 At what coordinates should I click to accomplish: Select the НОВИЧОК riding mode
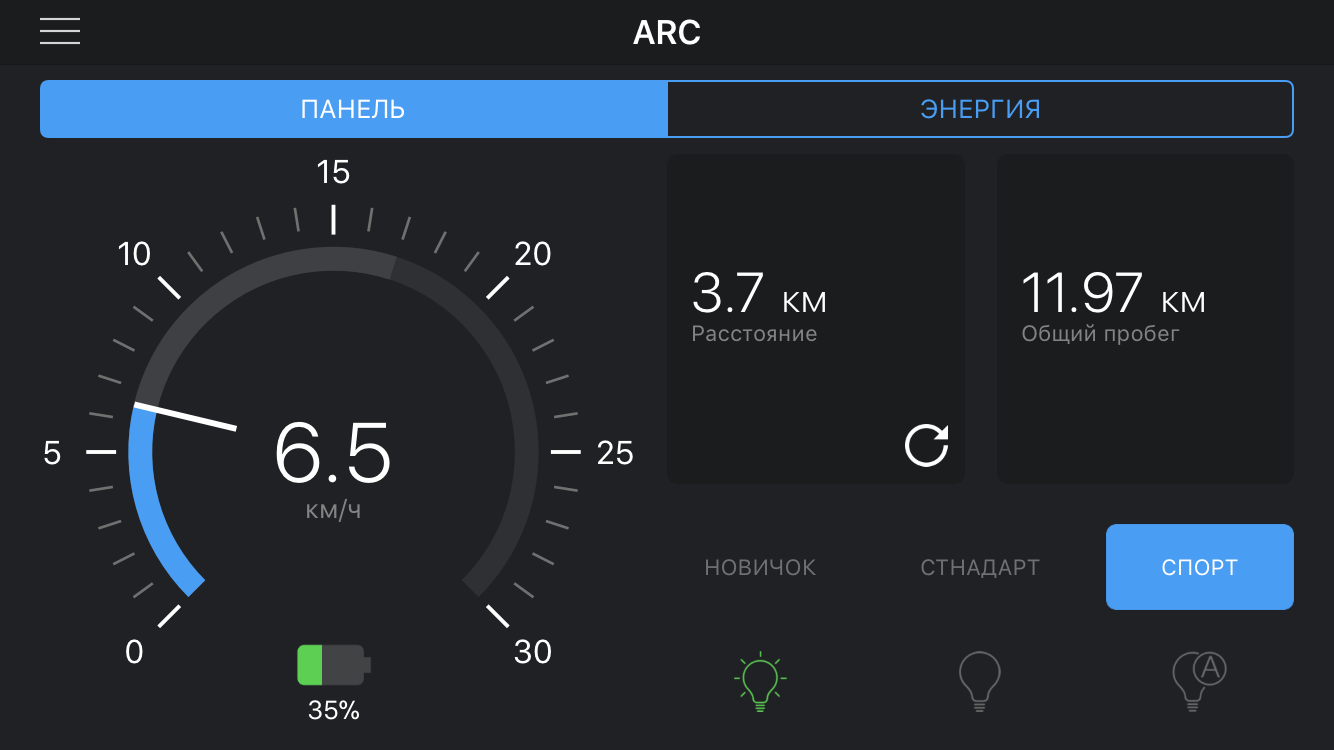click(x=760, y=568)
